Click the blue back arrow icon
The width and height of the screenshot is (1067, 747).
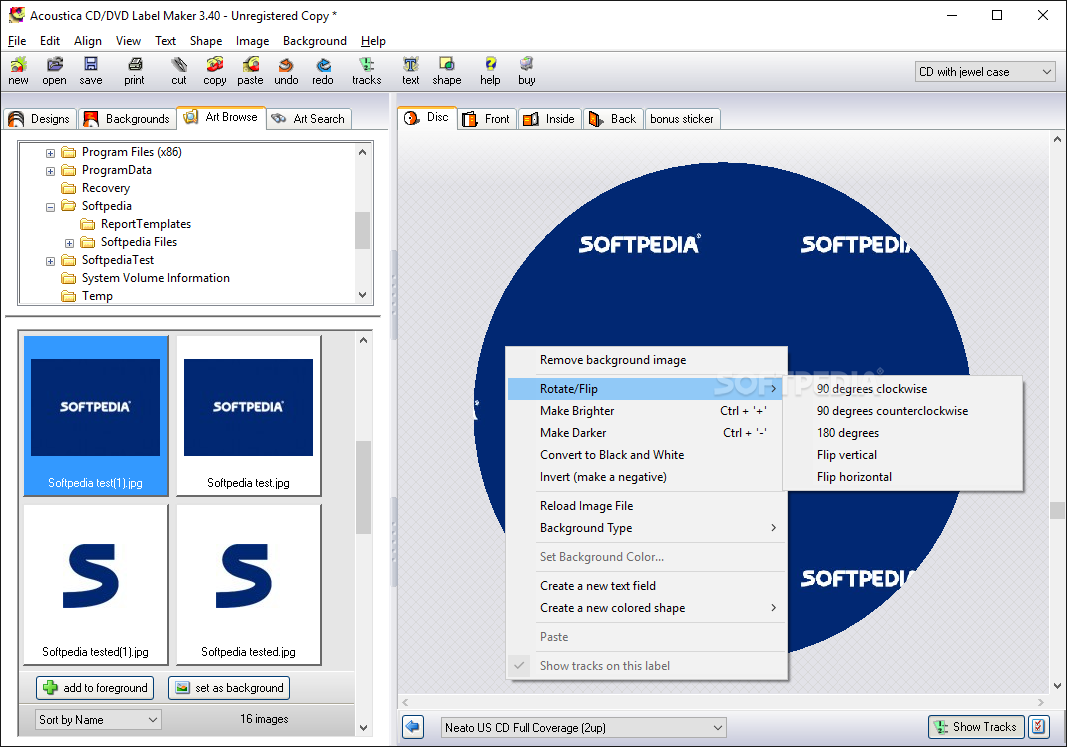pyautogui.click(x=412, y=727)
